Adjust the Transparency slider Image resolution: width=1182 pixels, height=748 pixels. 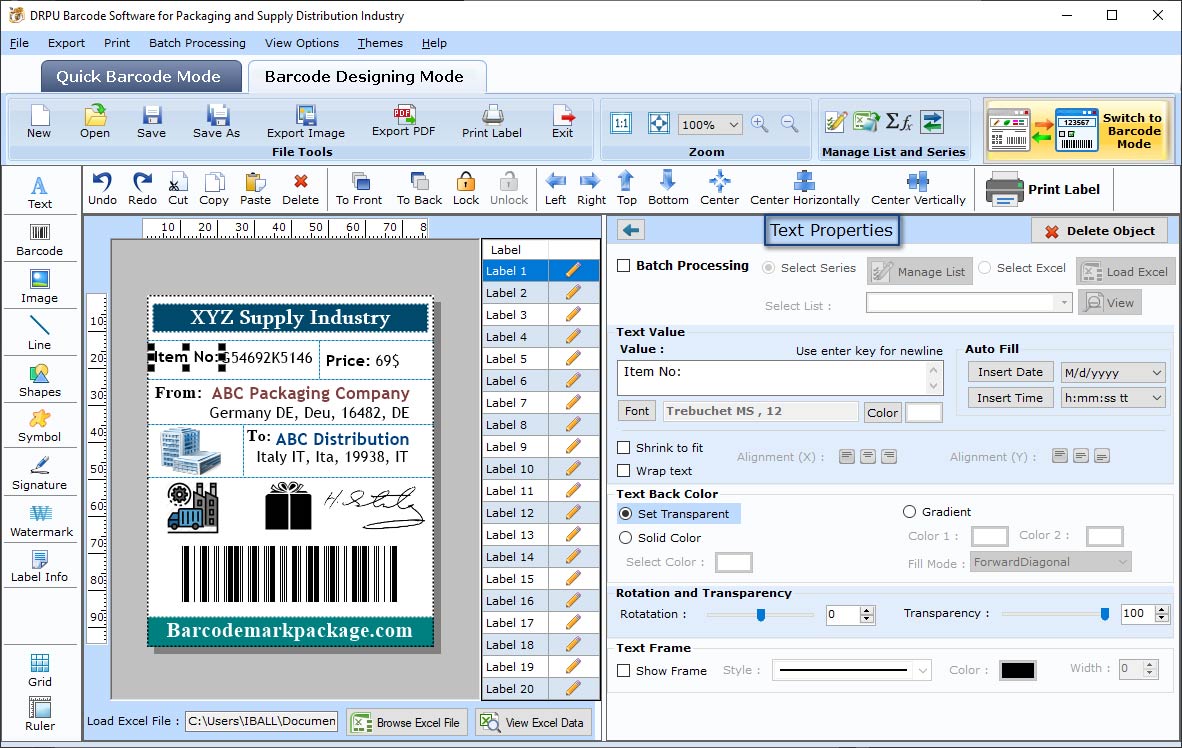[x=1104, y=615]
